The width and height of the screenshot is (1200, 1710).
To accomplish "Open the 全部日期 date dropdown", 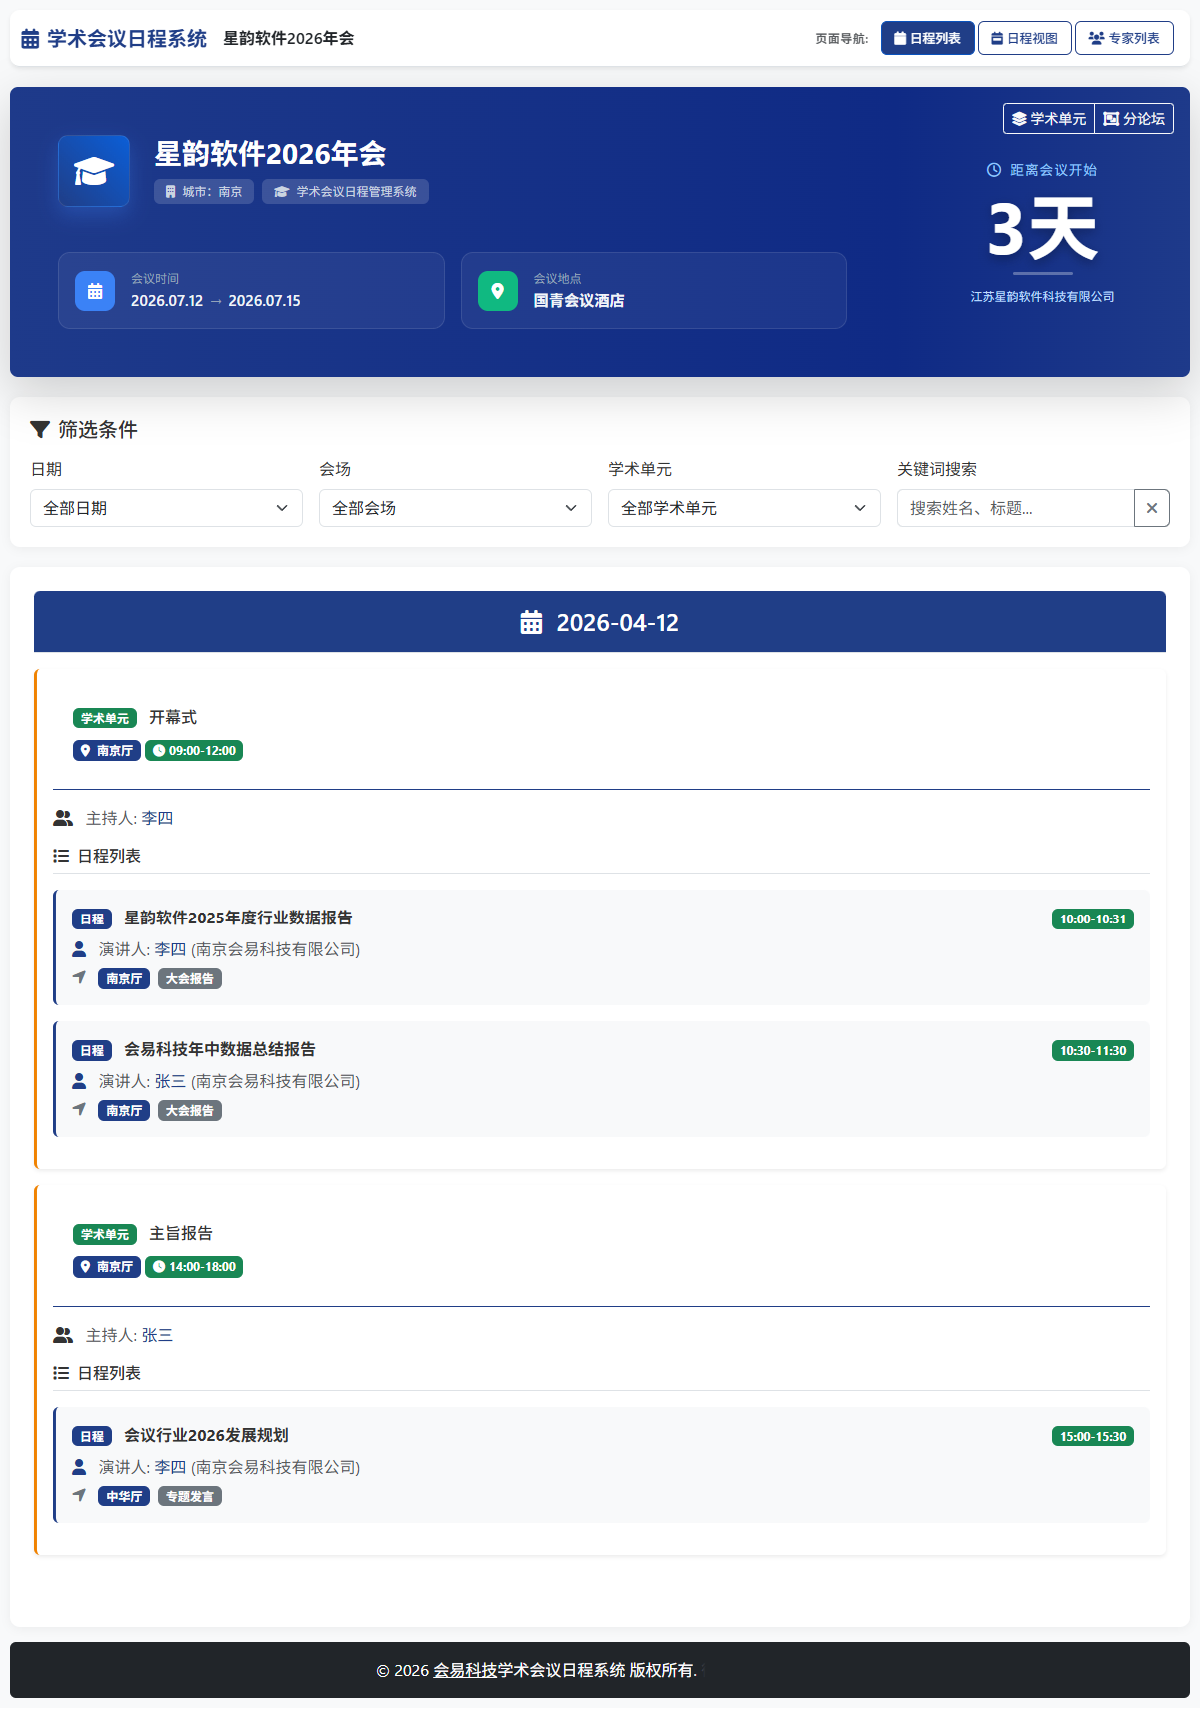I will pyautogui.click(x=166, y=508).
